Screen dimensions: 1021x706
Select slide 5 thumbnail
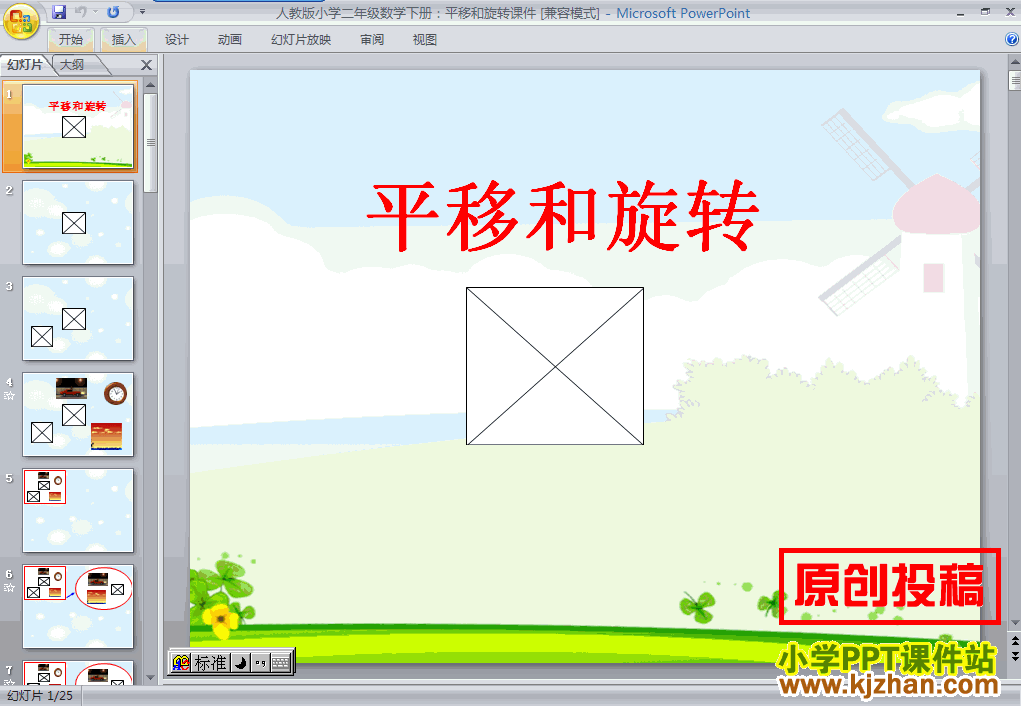(78, 511)
